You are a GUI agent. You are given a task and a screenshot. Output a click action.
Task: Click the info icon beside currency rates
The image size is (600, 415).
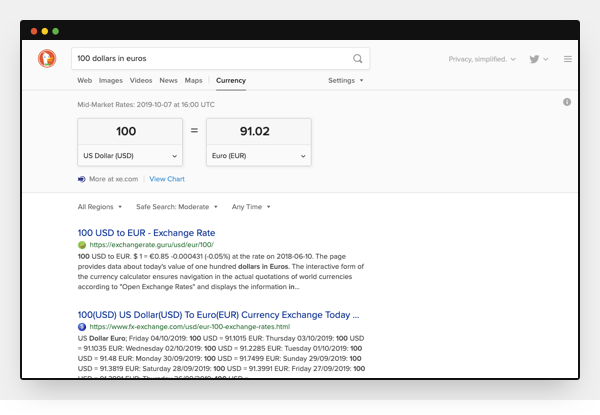(x=567, y=102)
